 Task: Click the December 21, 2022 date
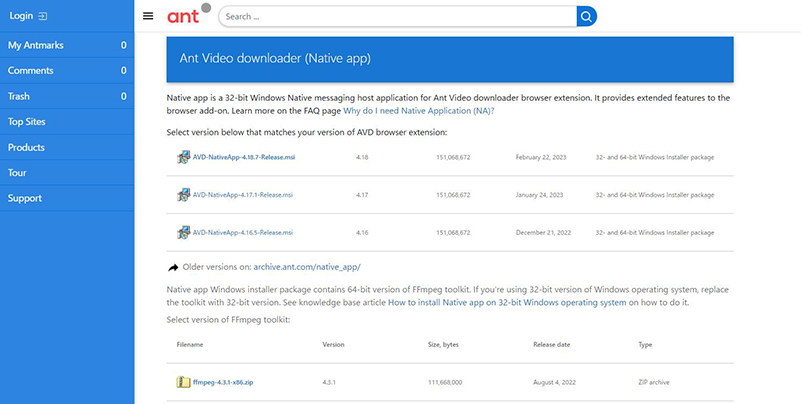tap(543, 232)
